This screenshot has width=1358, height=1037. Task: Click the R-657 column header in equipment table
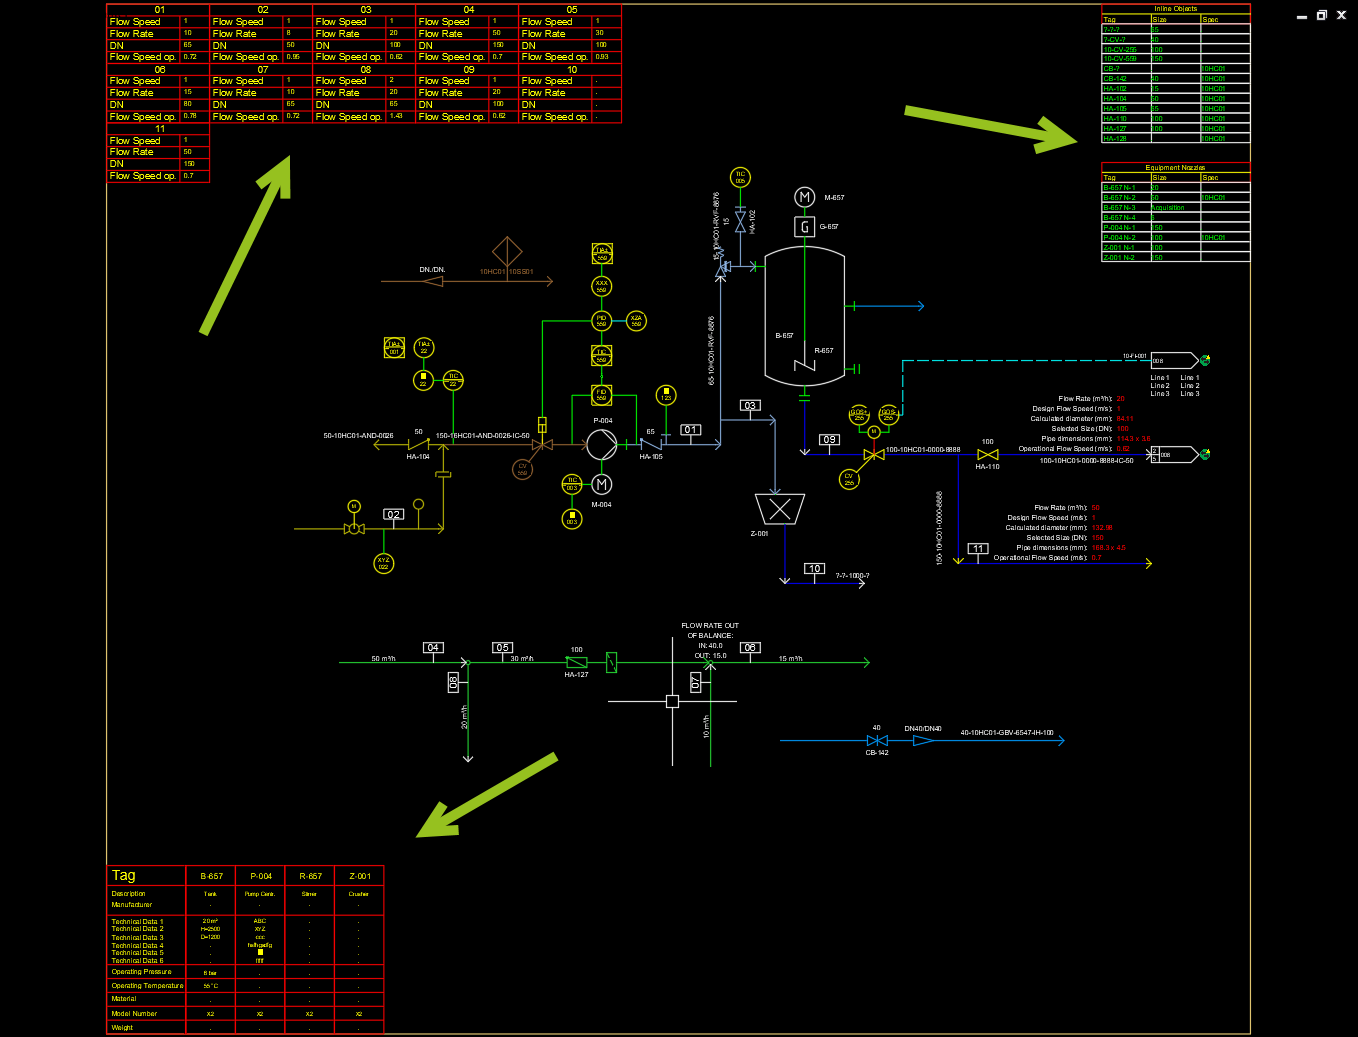point(310,876)
